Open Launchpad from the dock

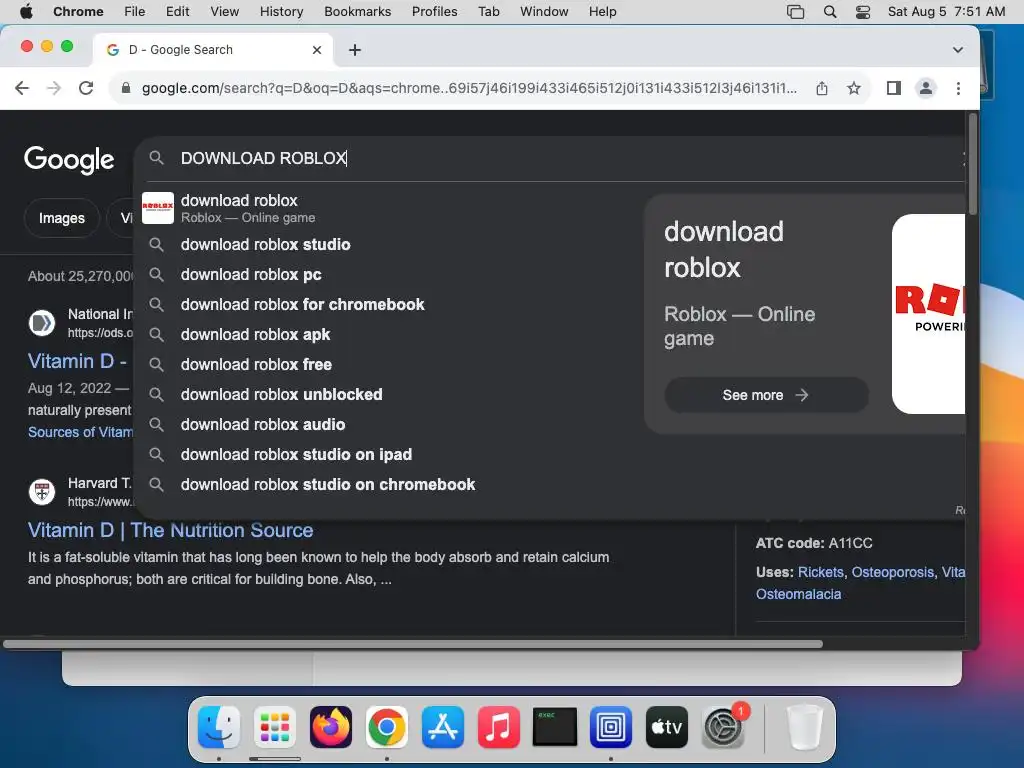(x=275, y=726)
